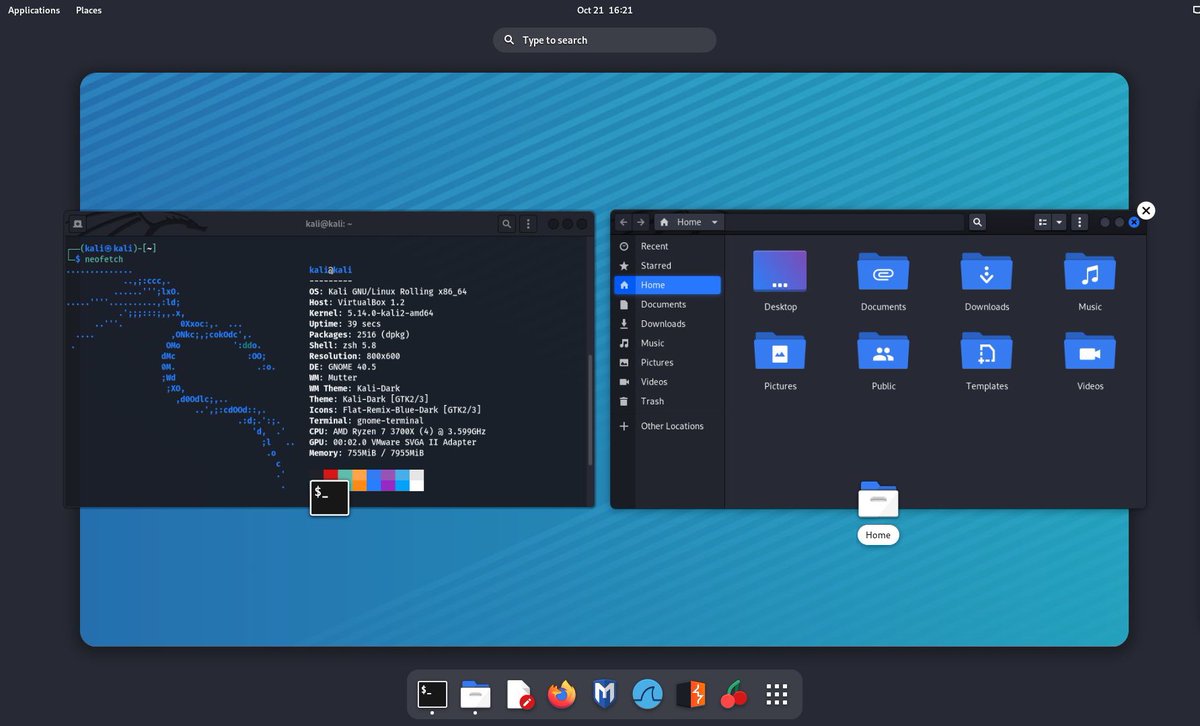Open Trash in the Files sidebar

click(668, 401)
